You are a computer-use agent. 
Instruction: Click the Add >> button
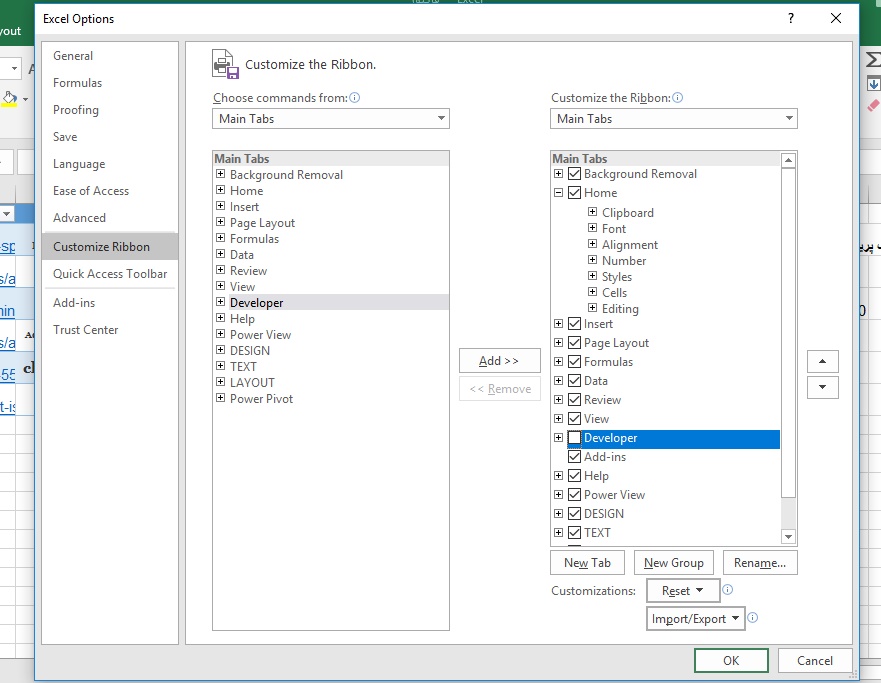(499, 361)
